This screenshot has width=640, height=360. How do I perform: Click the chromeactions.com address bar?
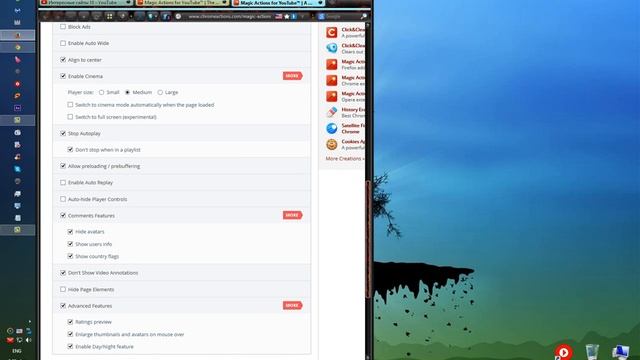point(229,16)
